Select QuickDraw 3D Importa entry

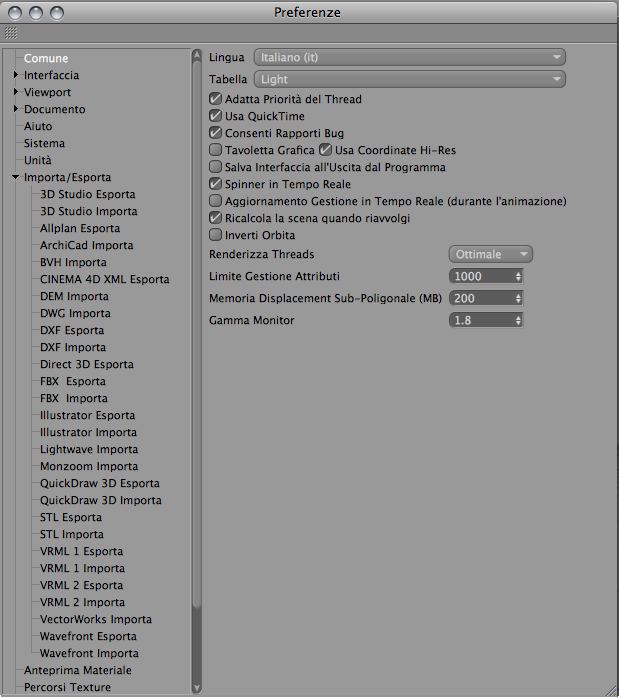(x=101, y=500)
